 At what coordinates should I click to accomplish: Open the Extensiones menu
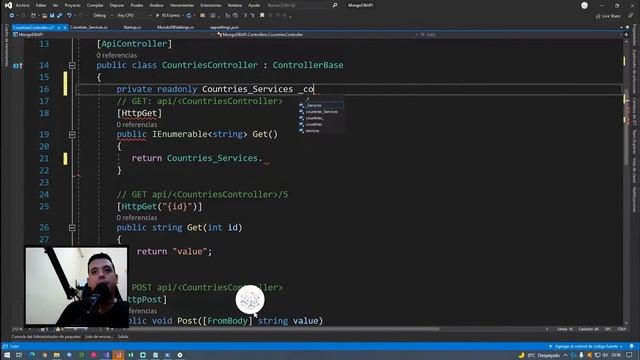[211, 5]
